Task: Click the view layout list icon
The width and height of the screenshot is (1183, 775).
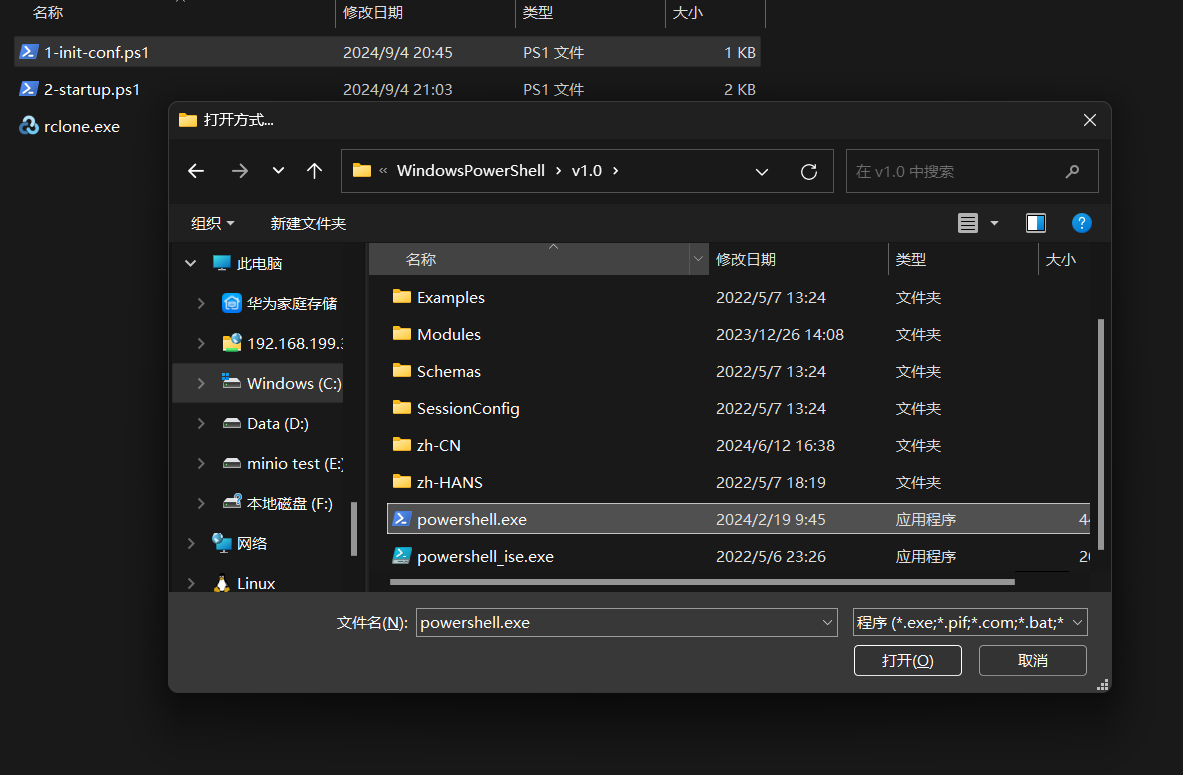Action: pos(967,223)
